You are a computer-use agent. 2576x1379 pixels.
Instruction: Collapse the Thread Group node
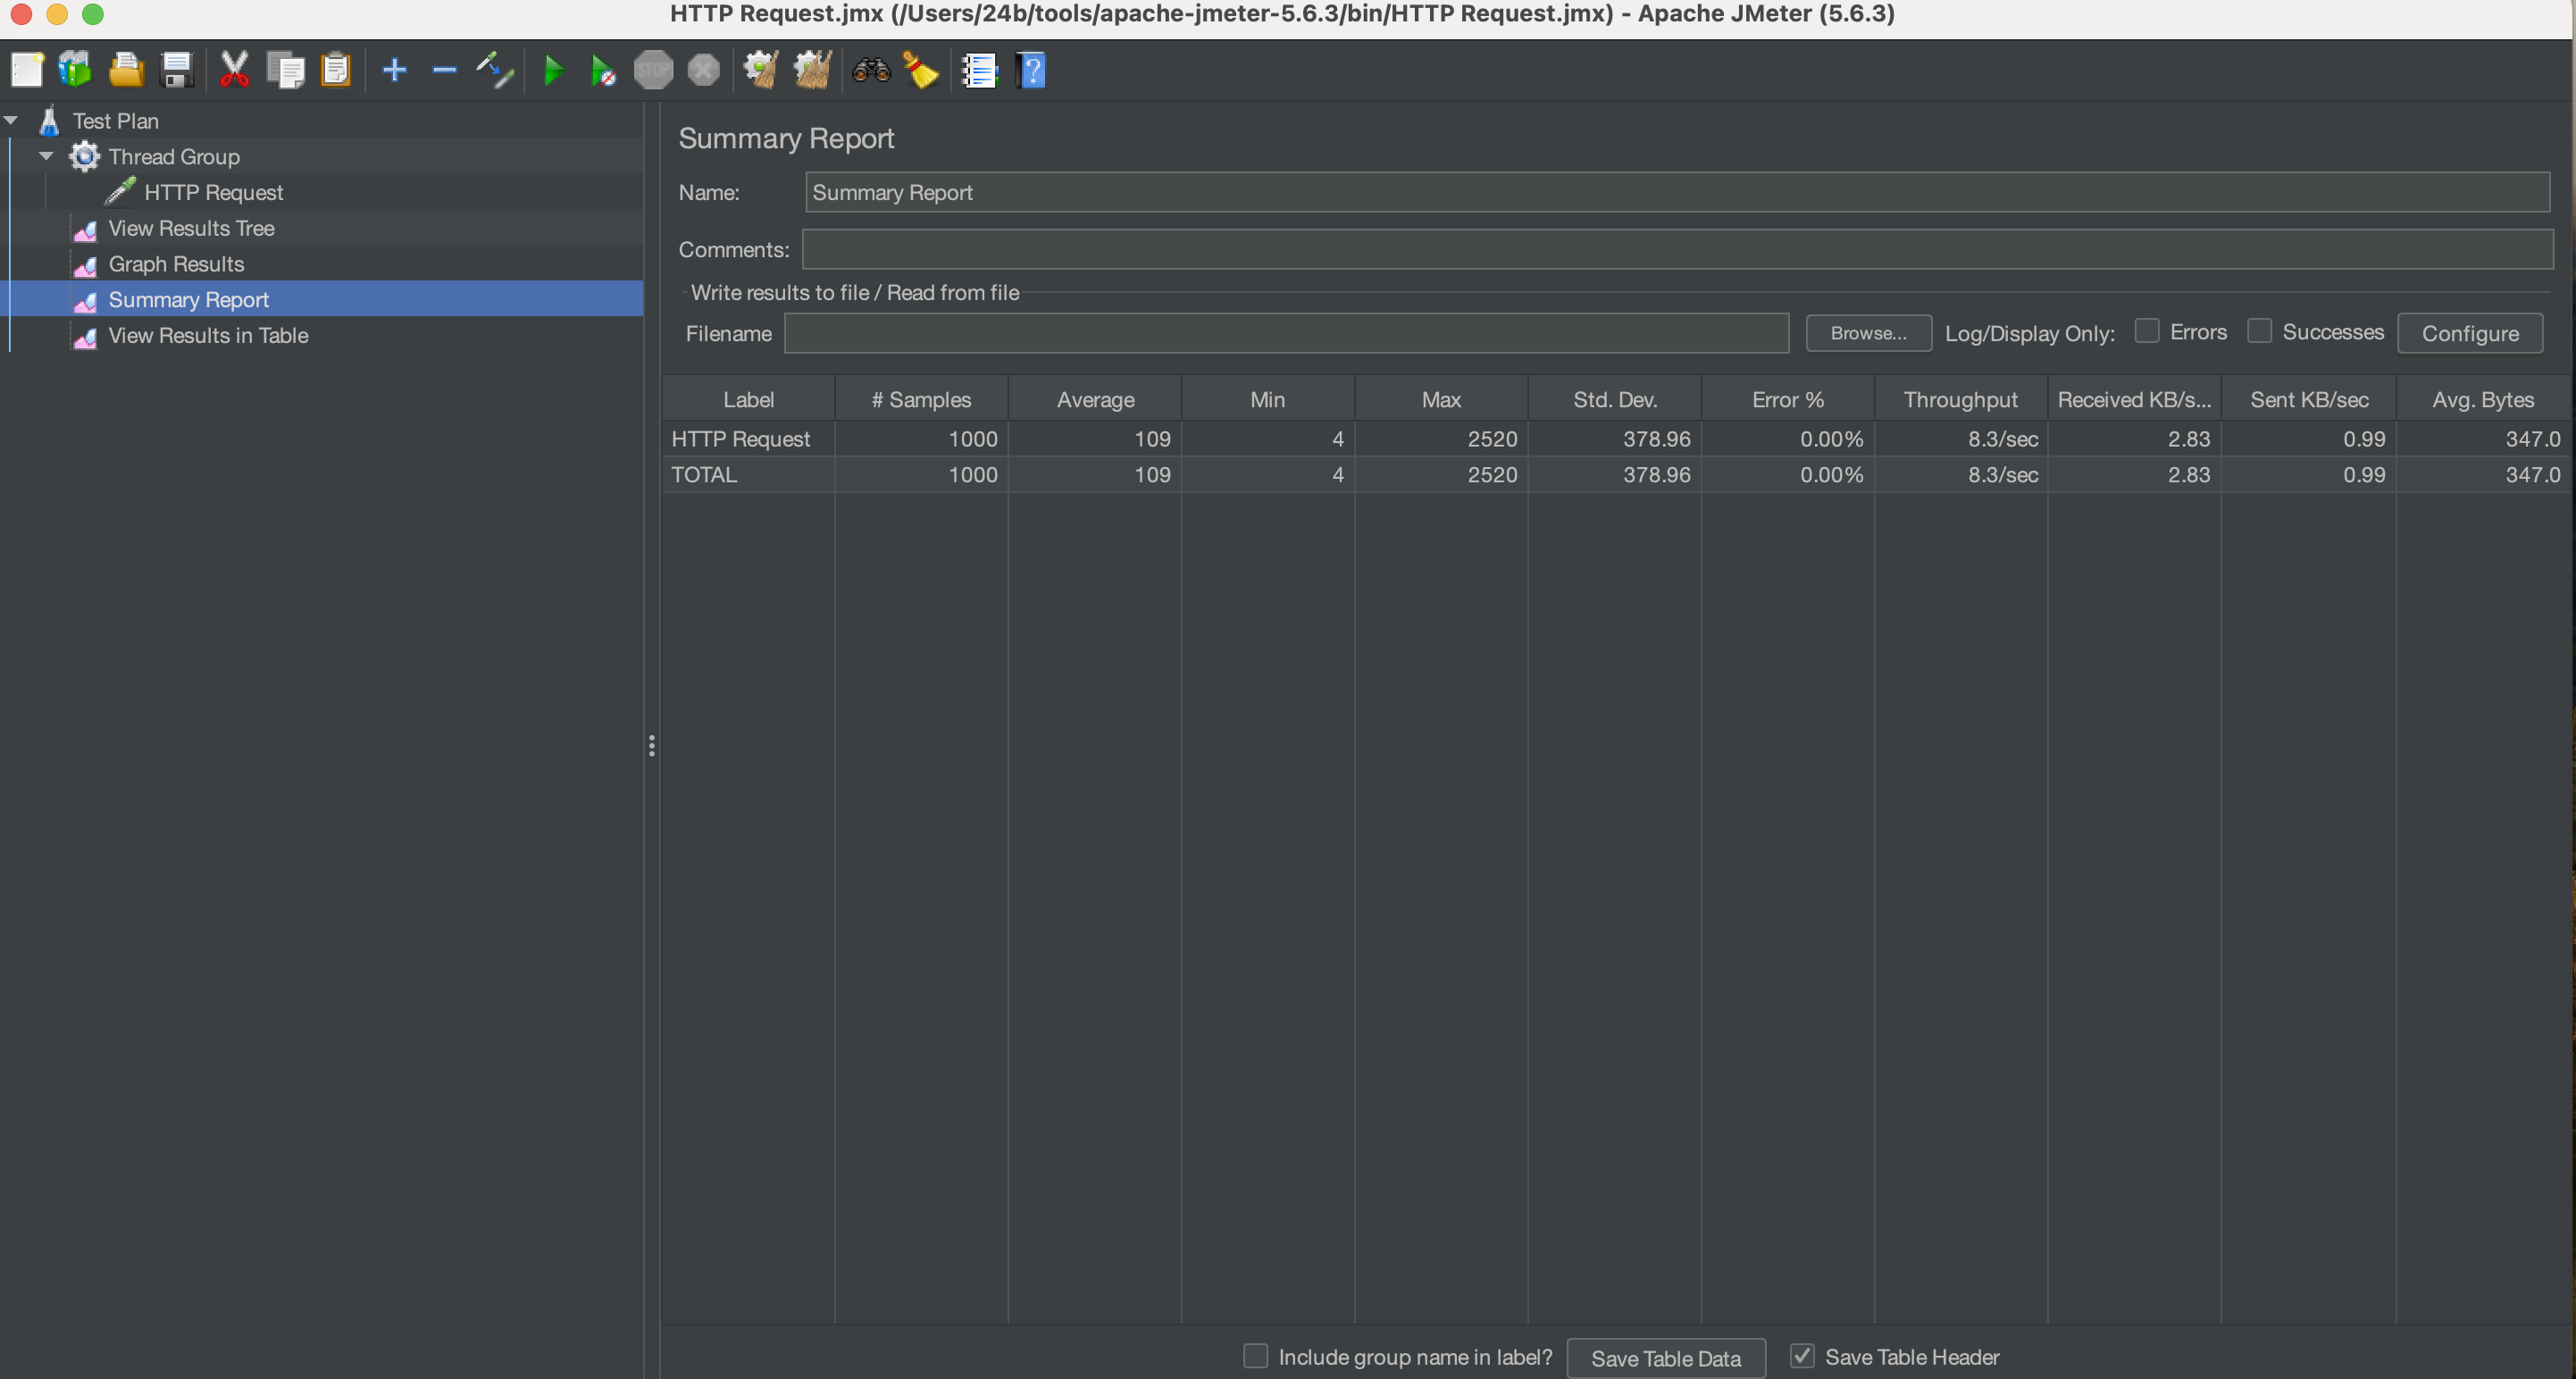46,157
